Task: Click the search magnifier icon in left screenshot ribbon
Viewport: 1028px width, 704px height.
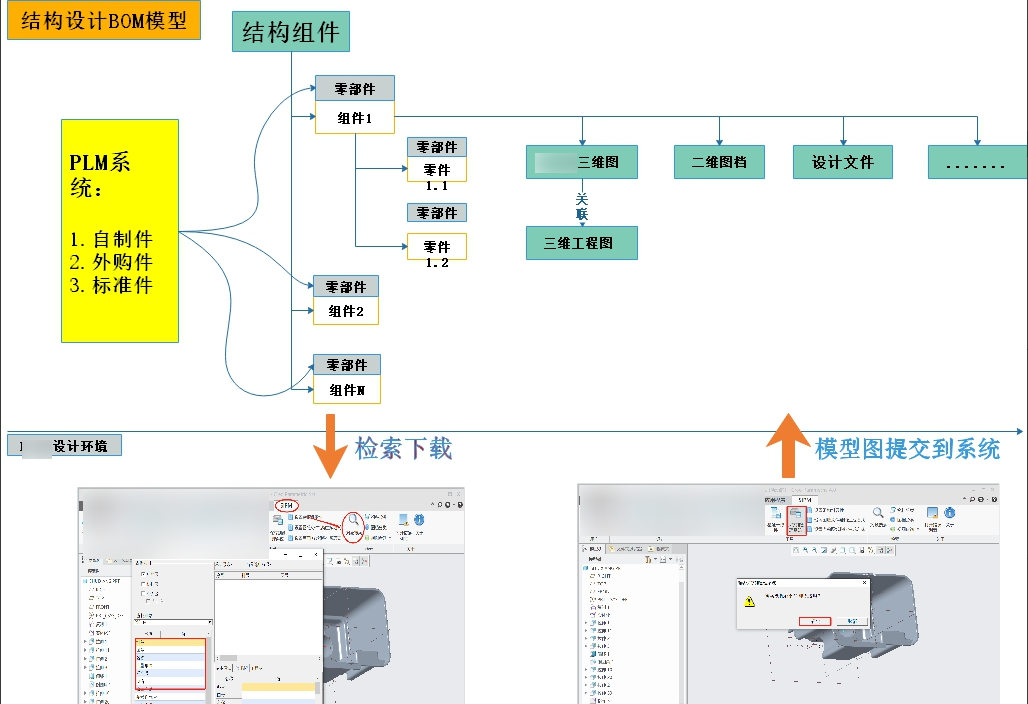Action: (x=353, y=520)
